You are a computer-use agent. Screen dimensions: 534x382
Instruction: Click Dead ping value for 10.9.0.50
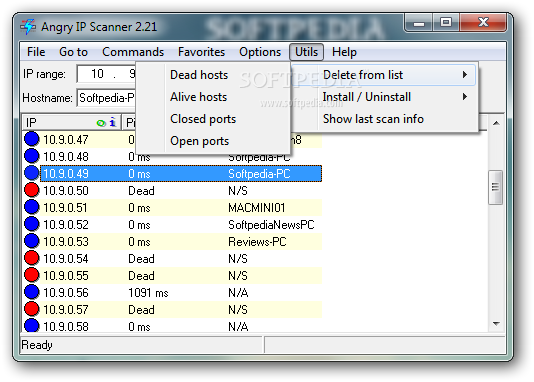coord(141,191)
